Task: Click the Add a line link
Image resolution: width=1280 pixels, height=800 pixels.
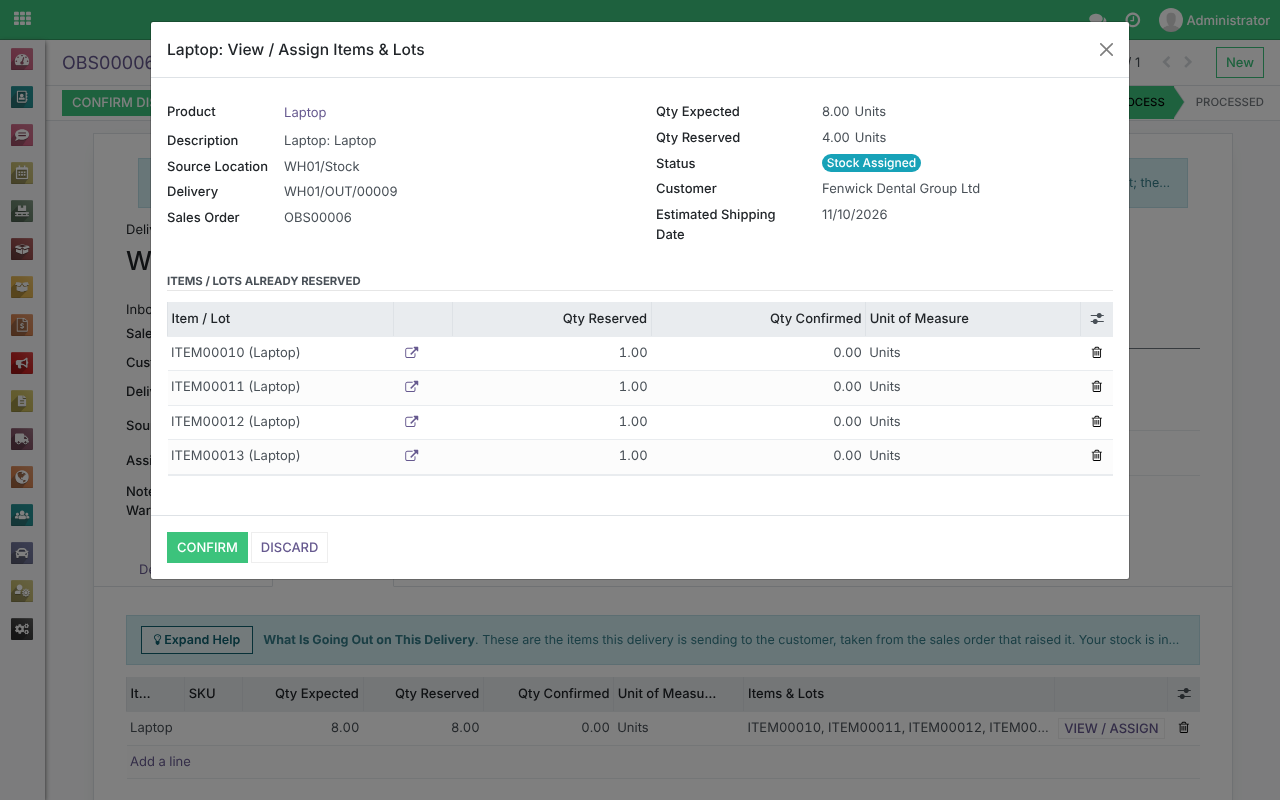Action: pos(160,762)
